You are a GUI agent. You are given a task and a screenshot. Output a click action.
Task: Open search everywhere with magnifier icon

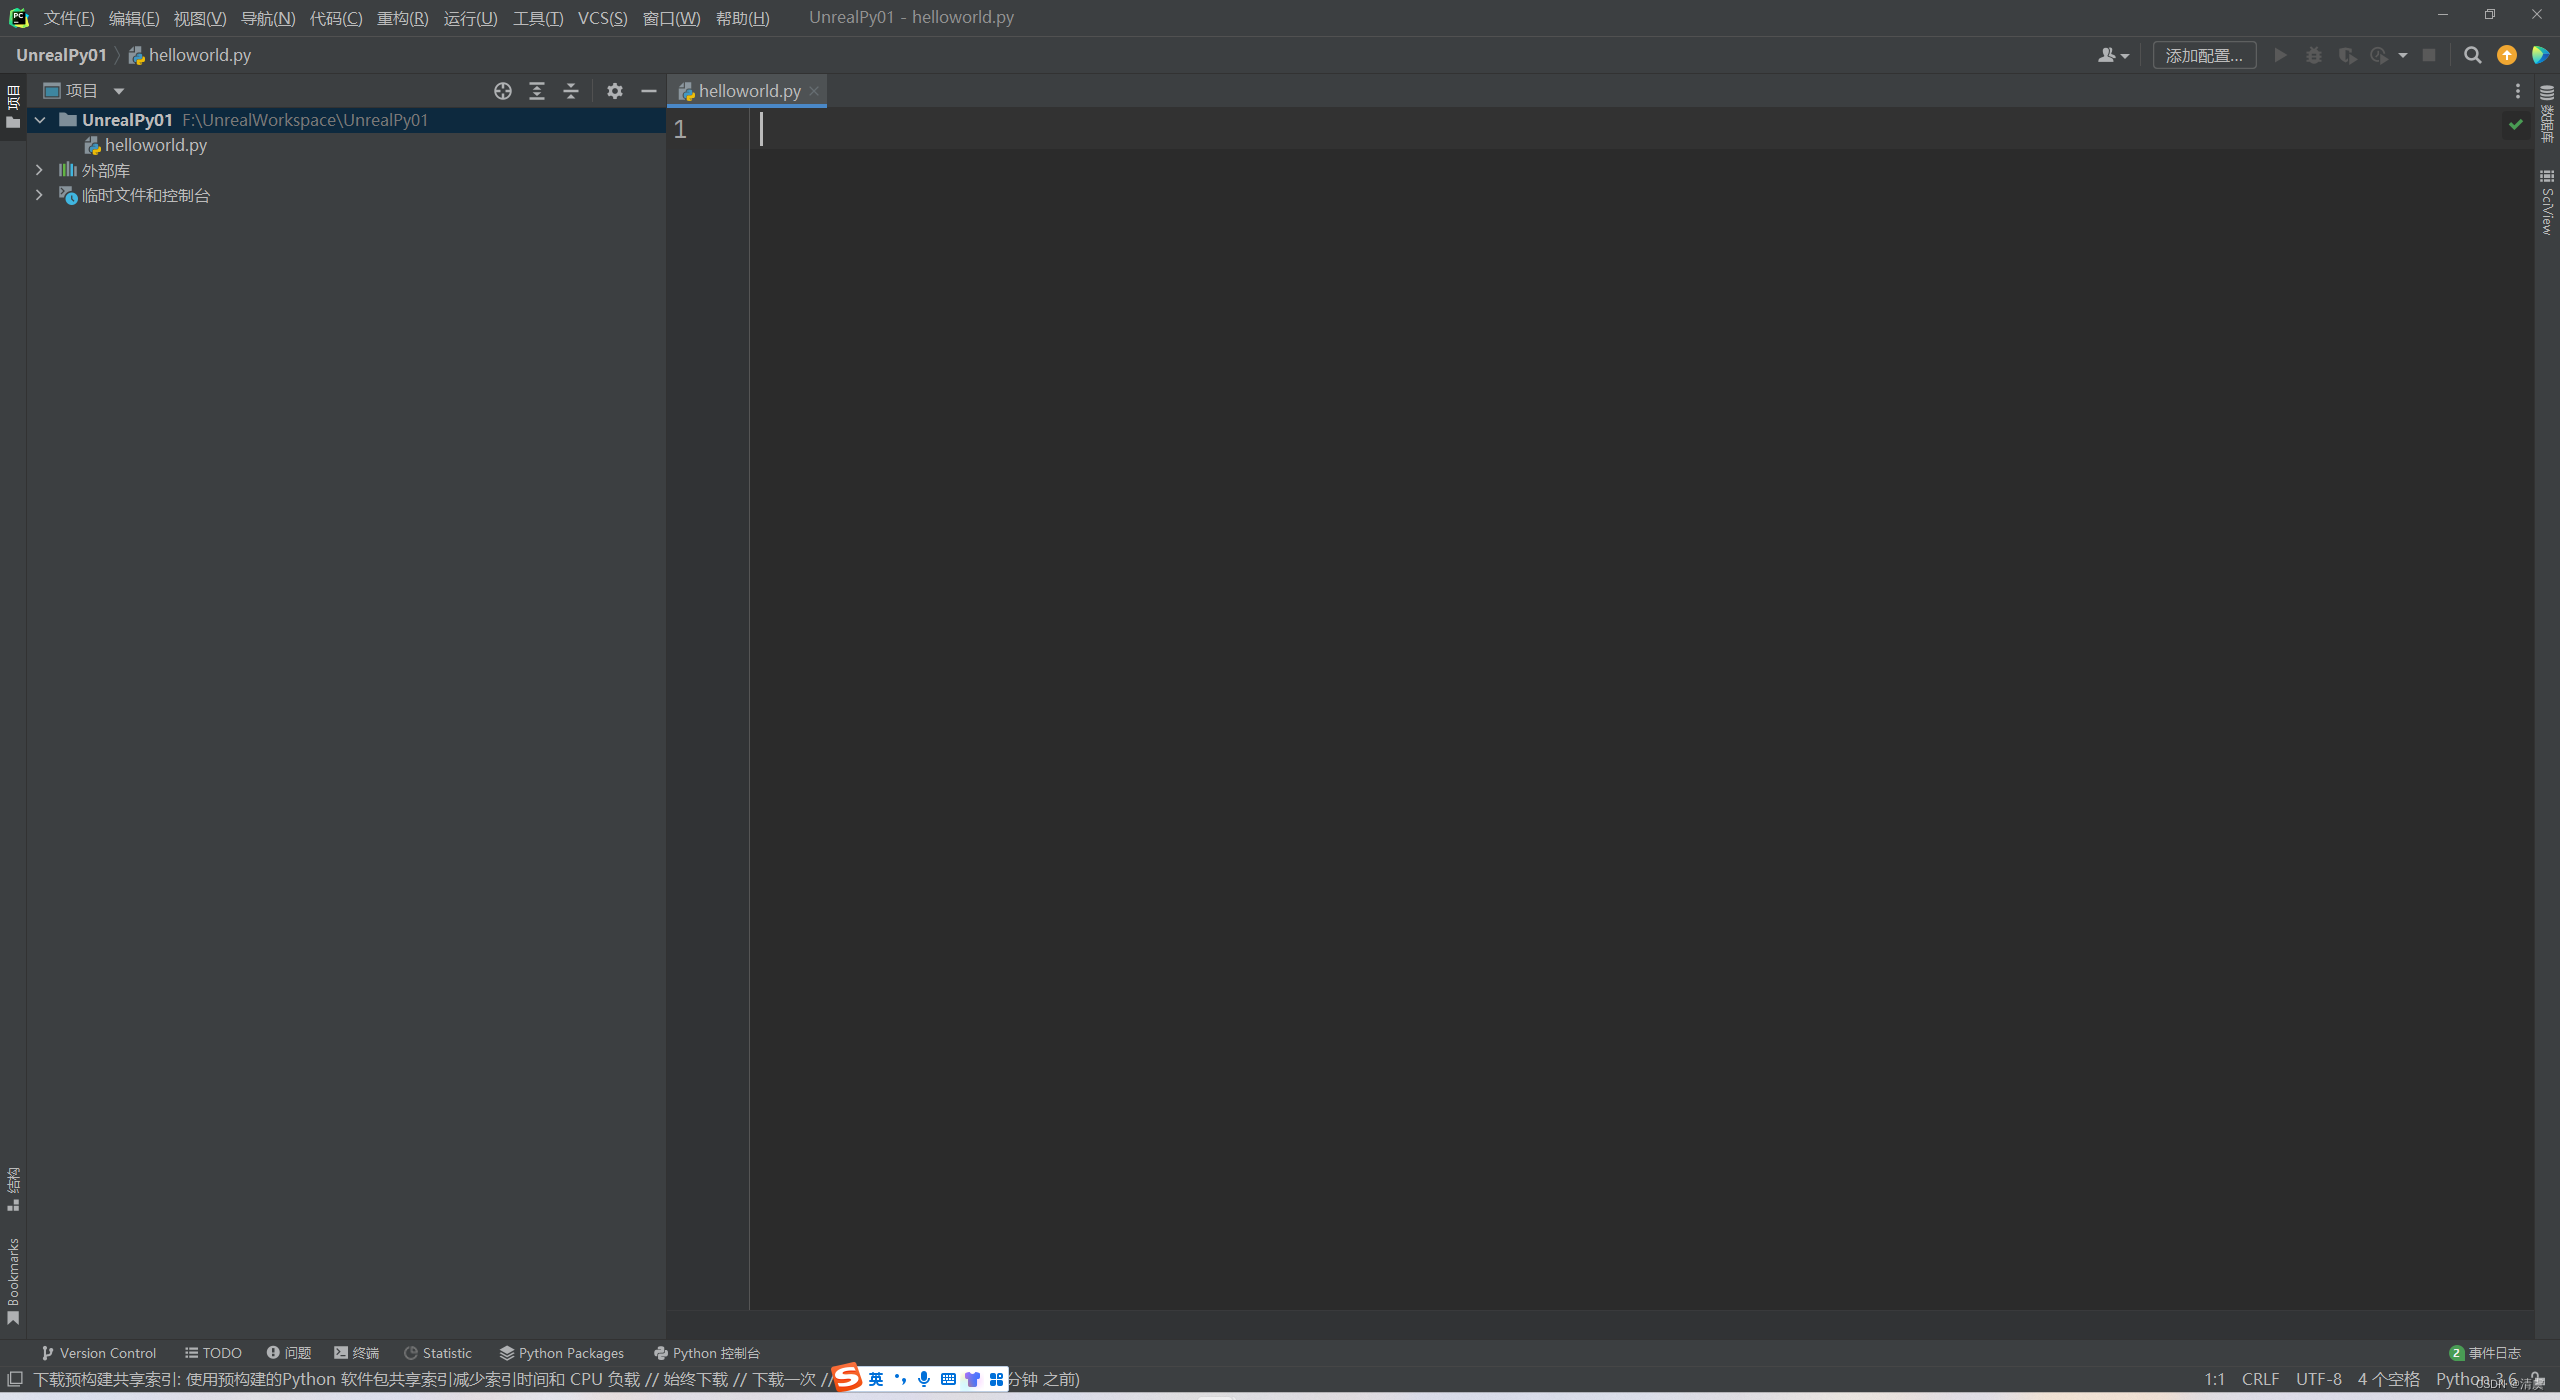(2472, 55)
